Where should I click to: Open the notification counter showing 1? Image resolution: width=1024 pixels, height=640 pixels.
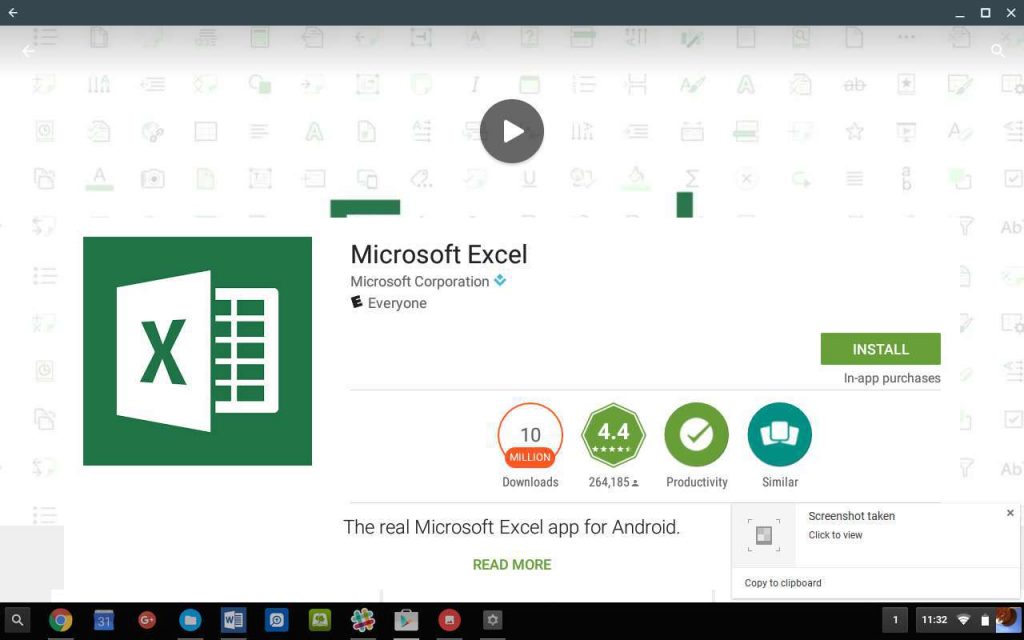tap(895, 620)
